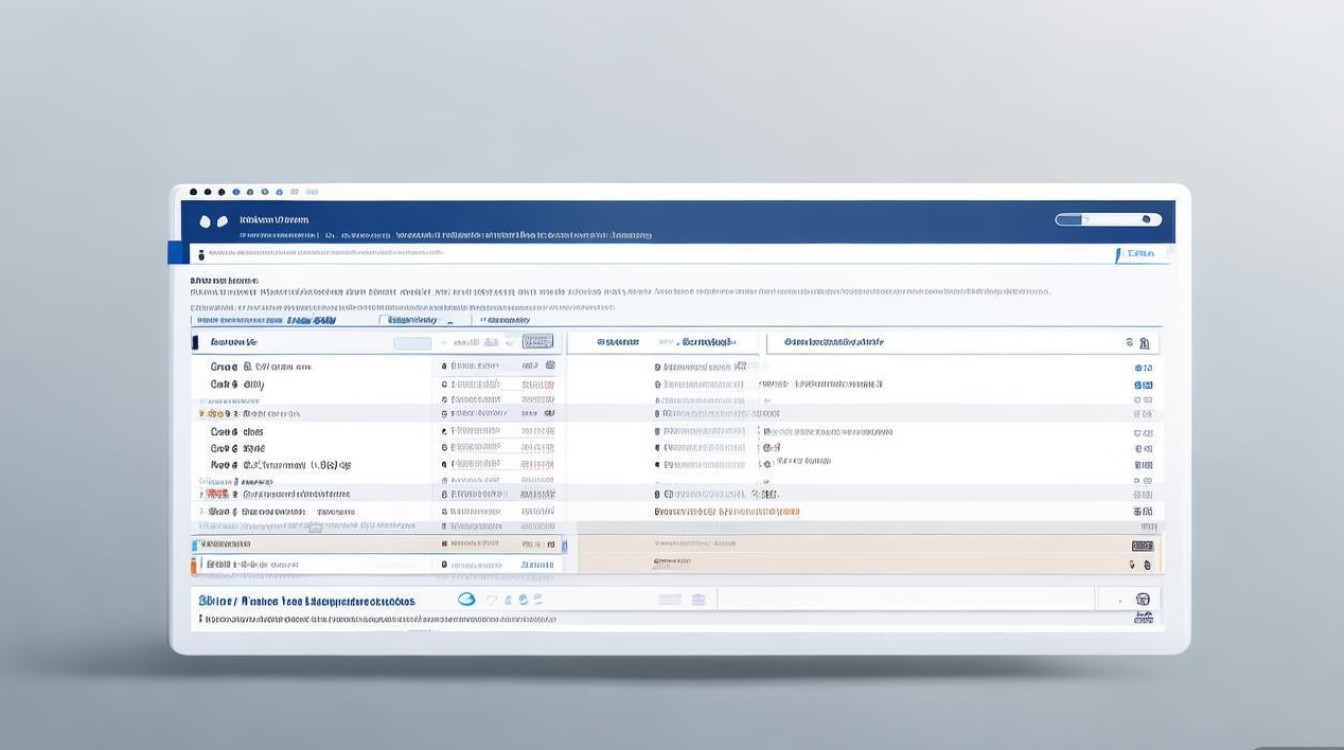
Task: Click the round icon at the bottom bar's right end
Action: pyautogui.click(x=1143, y=599)
